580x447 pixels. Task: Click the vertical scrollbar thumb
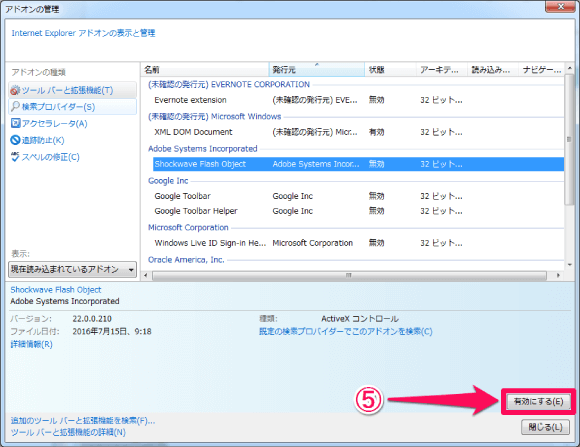[x=569, y=139]
